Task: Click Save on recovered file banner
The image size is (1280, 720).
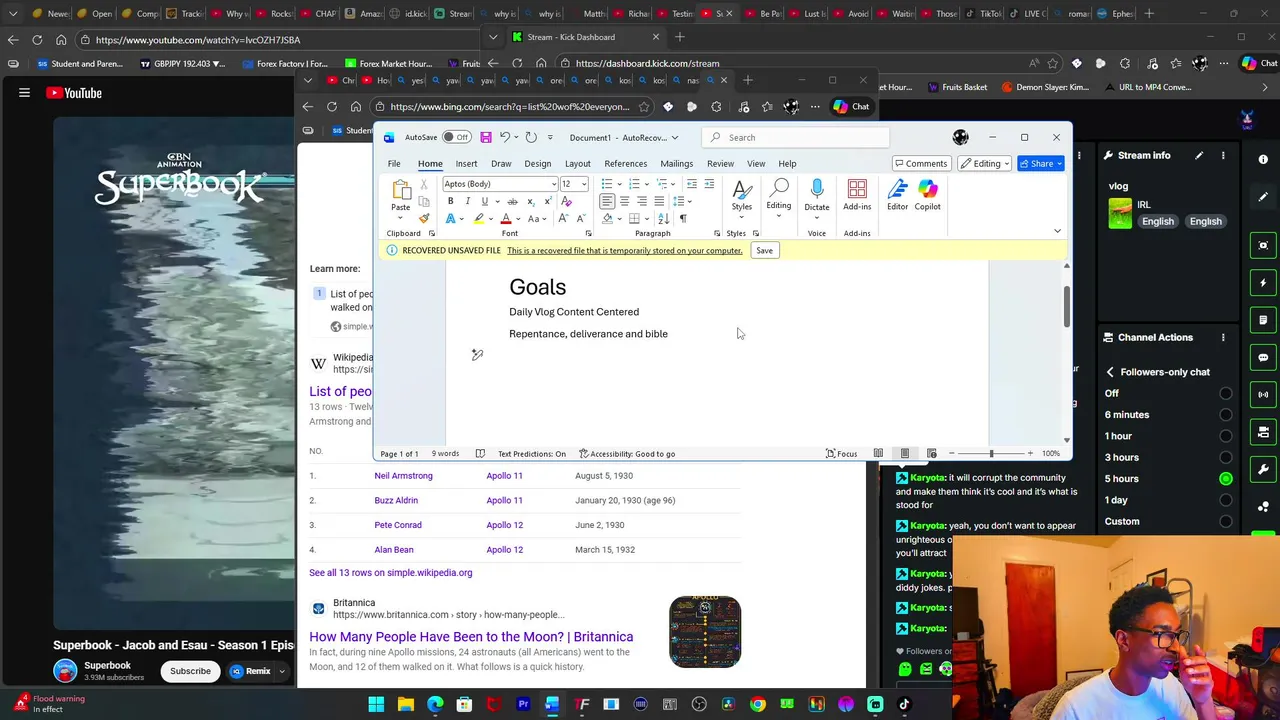Action: (x=764, y=250)
